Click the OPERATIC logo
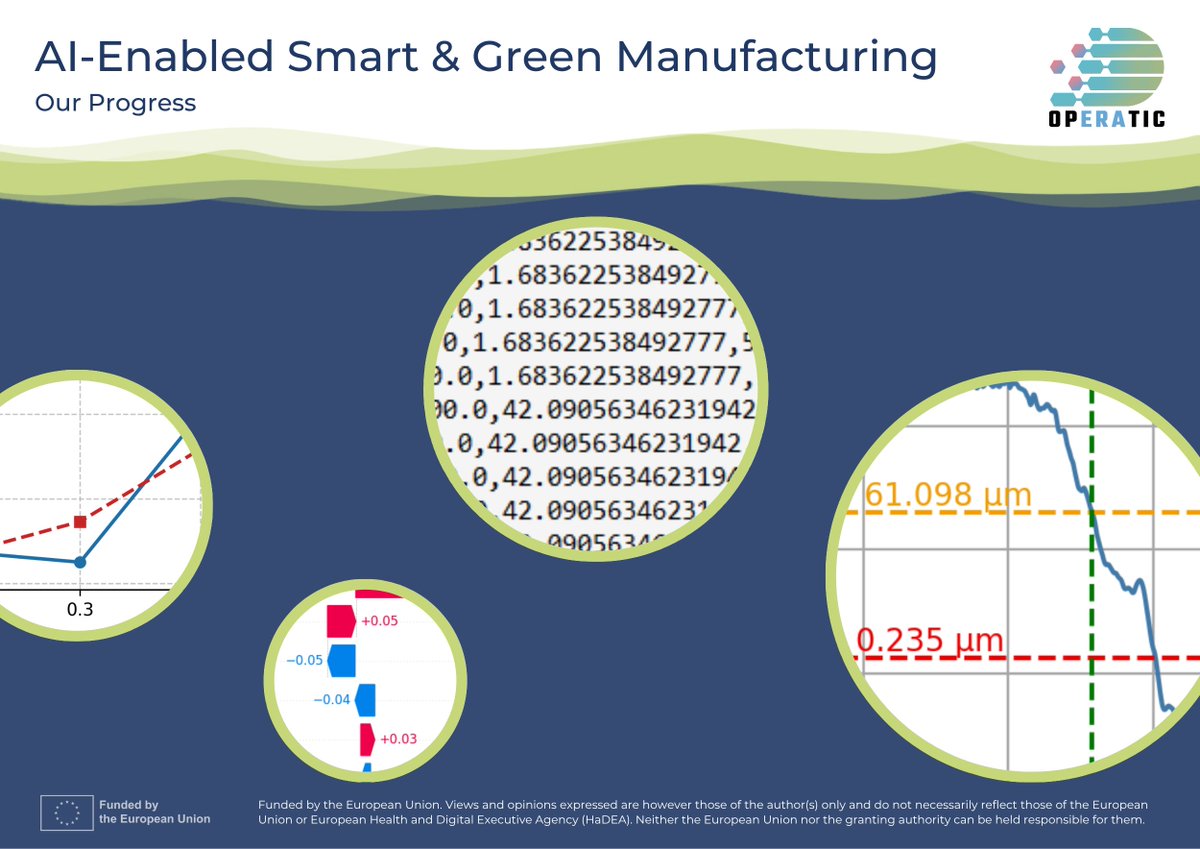Viewport: 1200px width, 849px height. tap(1107, 80)
